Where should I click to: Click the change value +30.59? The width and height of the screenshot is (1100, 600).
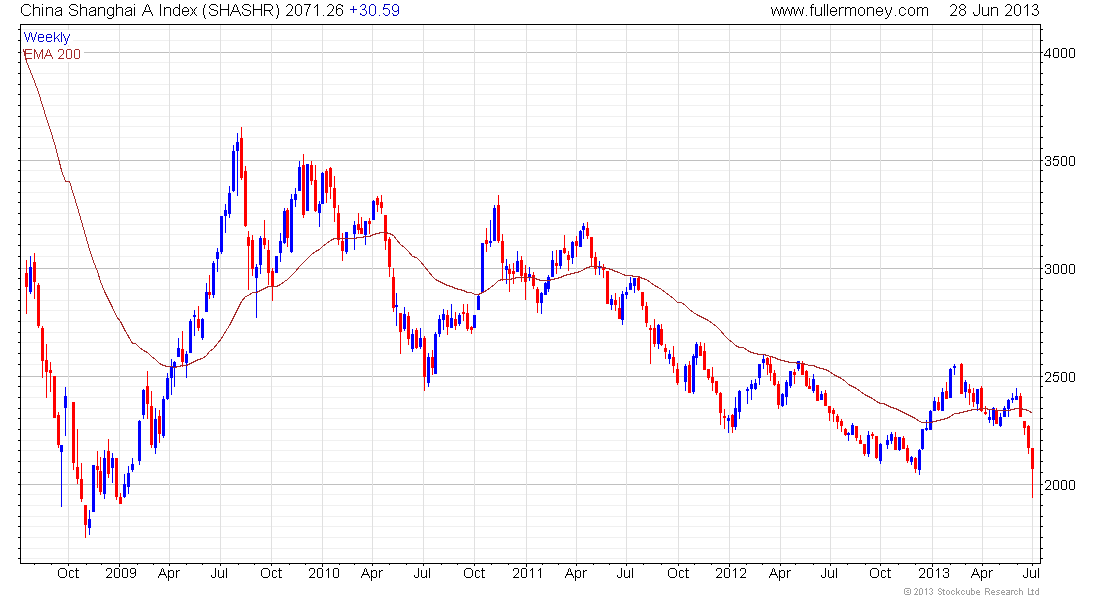pos(374,11)
